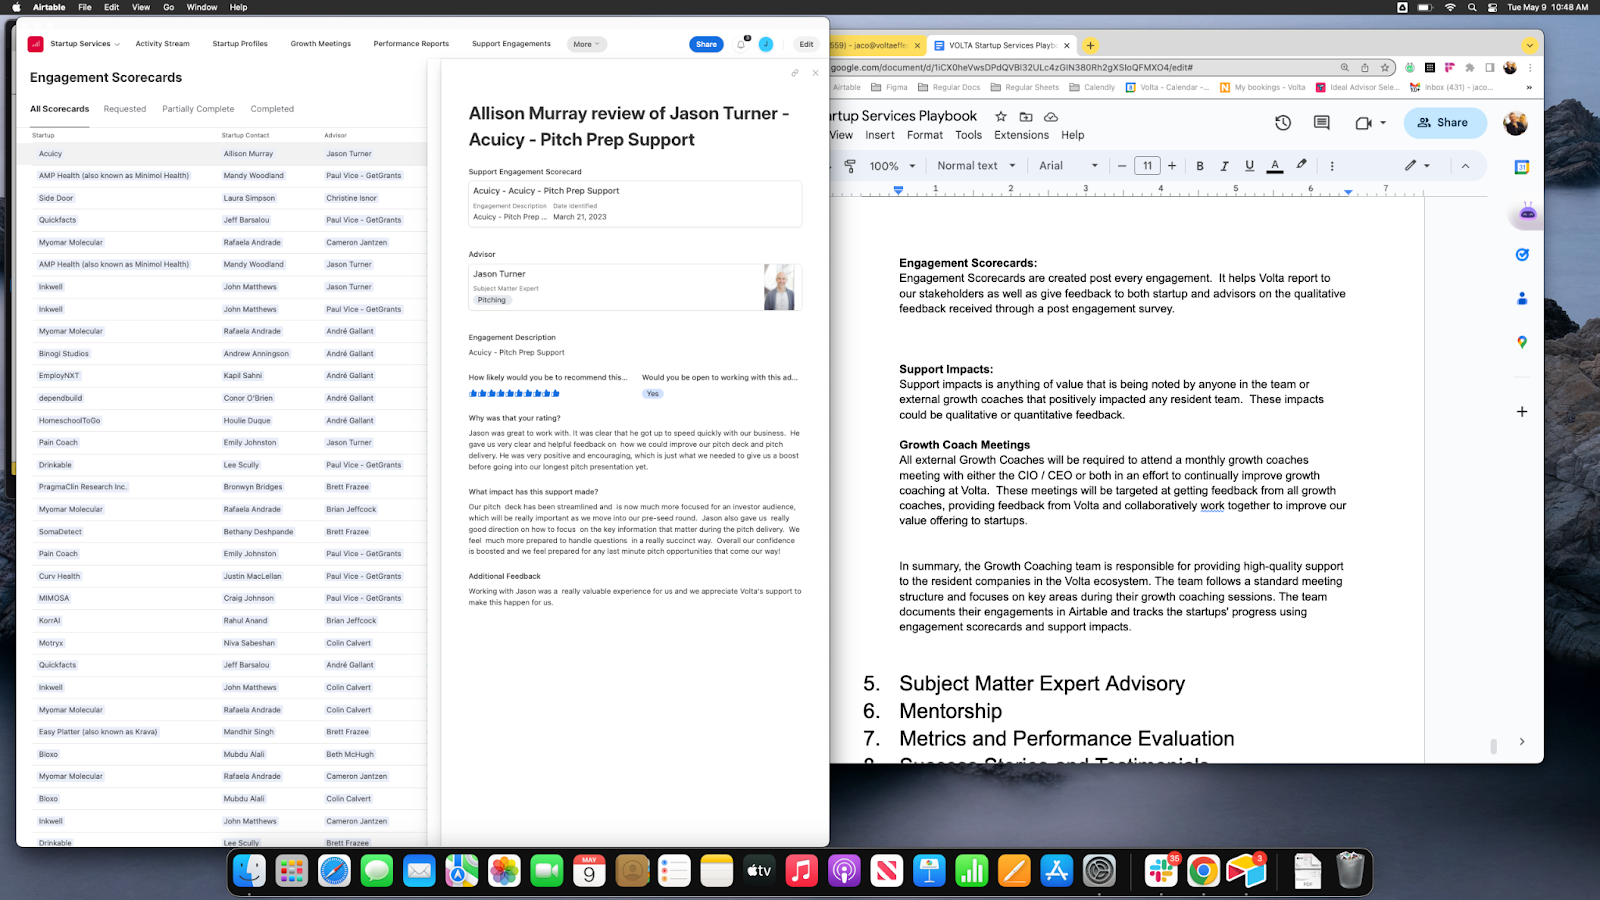Switch to the Requested scorecards tab
1600x900 pixels.
click(125, 109)
